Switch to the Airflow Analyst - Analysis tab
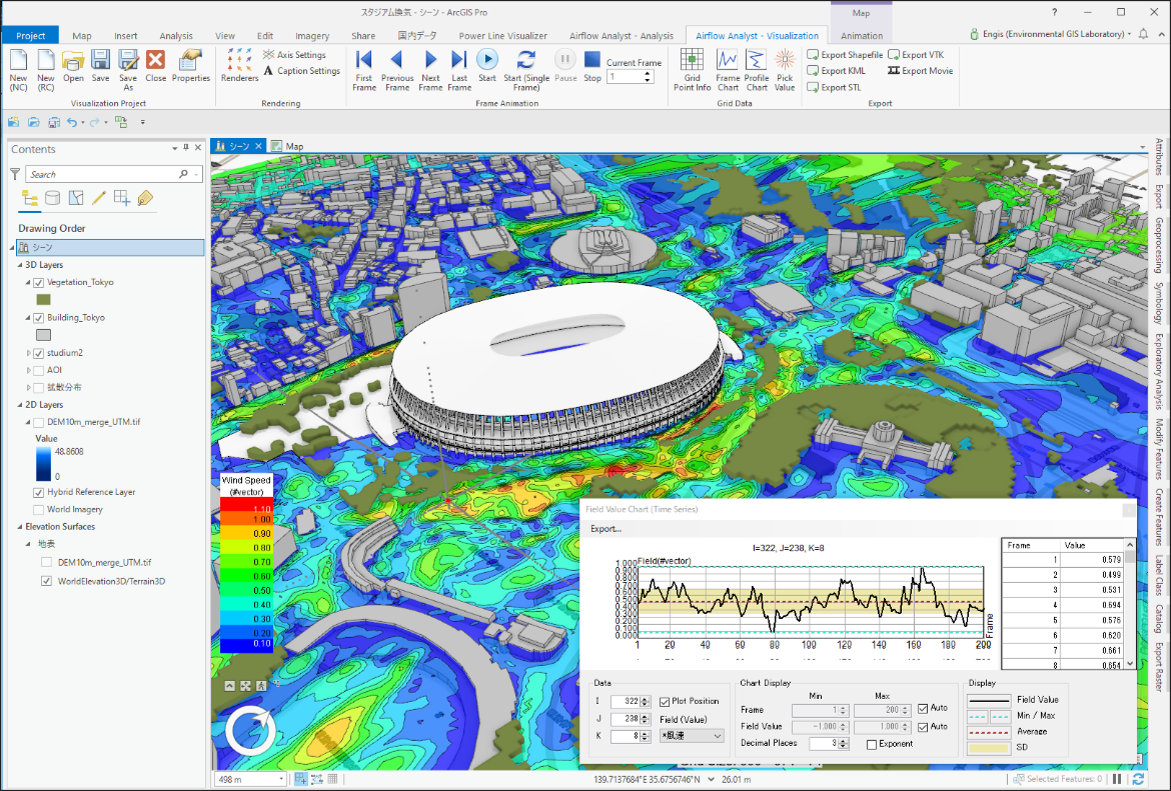The width and height of the screenshot is (1171, 791). tap(620, 35)
